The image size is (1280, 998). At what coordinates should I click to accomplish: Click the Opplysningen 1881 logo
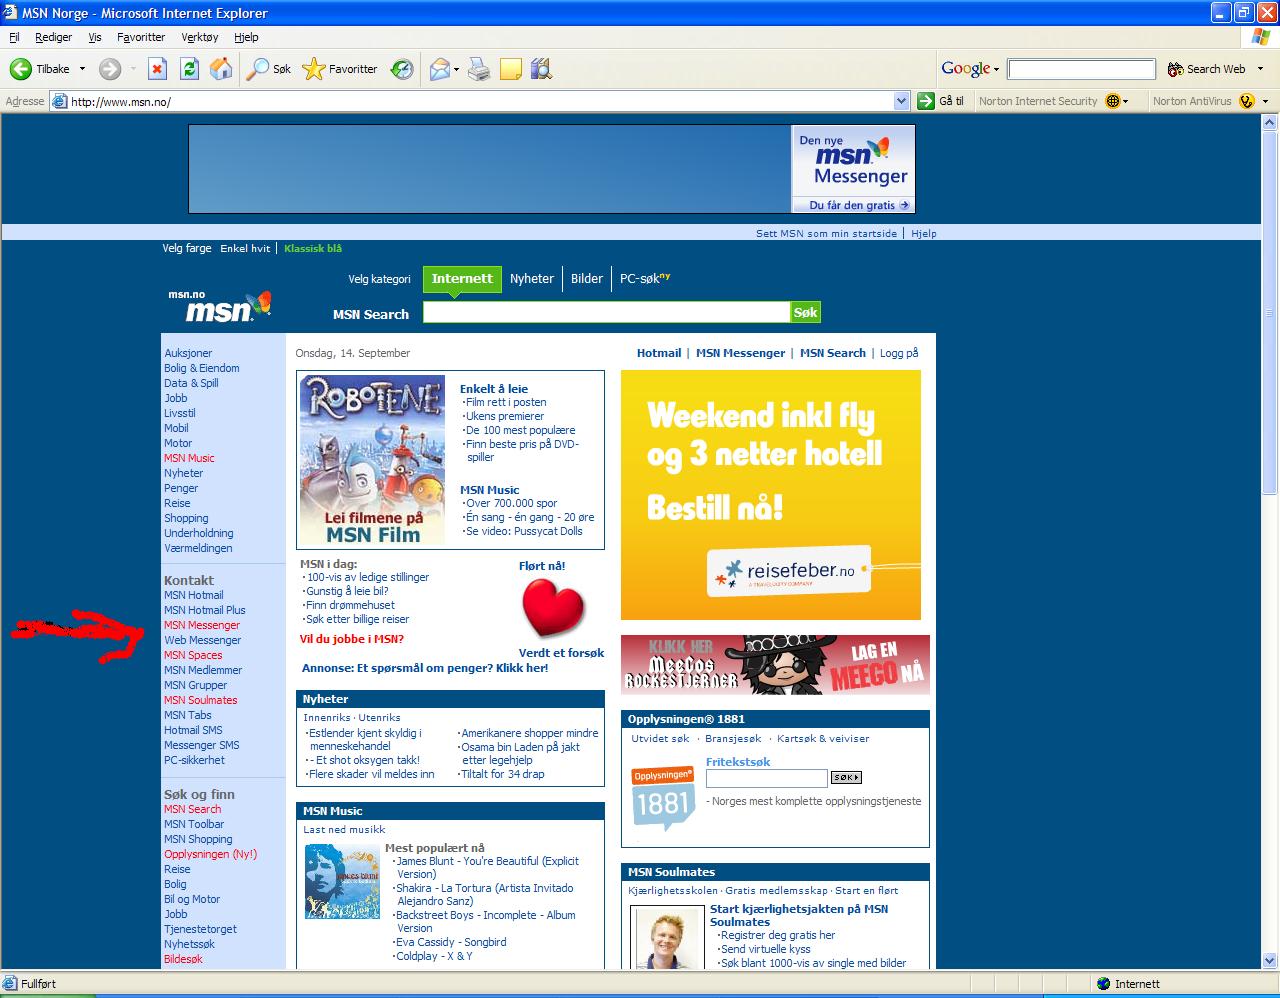pos(663,799)
